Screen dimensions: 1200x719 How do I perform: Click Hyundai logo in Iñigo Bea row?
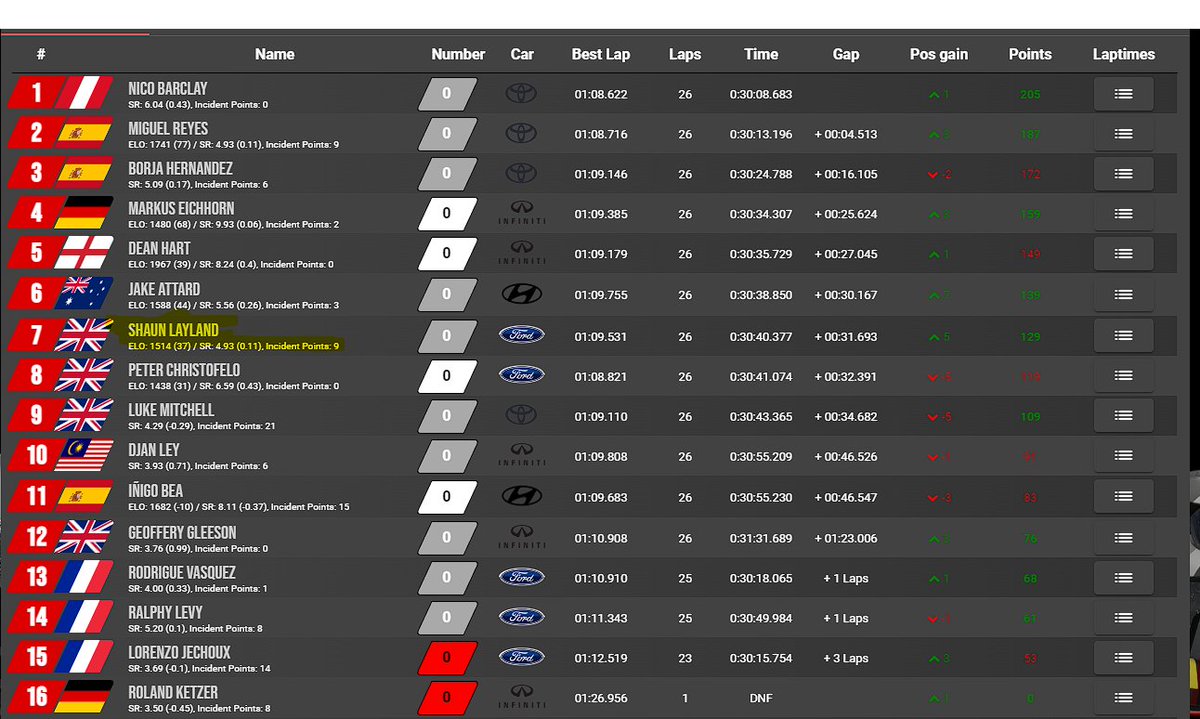pyautogui.click(x=521, y=496)
